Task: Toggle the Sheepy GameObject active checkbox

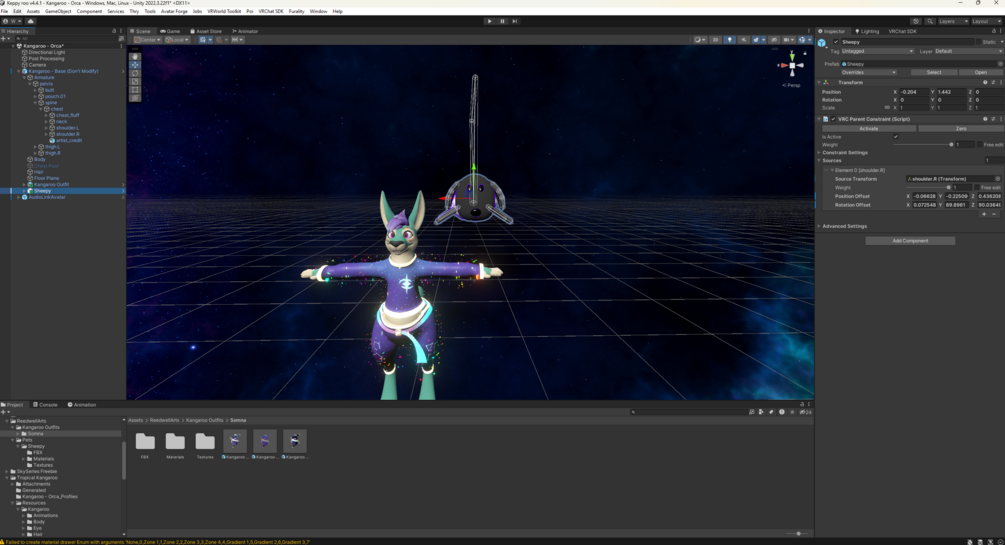Action: (836, 42)
